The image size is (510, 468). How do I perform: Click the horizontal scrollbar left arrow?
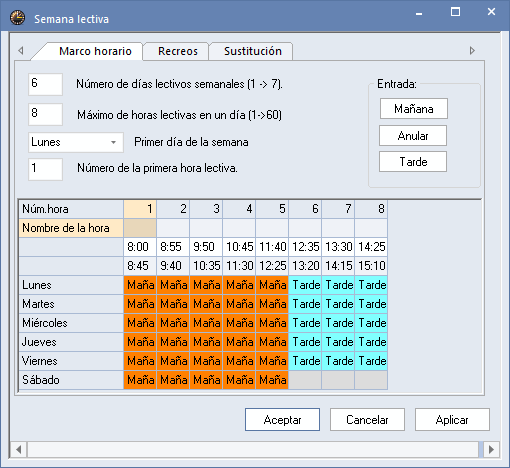[19, 449]
